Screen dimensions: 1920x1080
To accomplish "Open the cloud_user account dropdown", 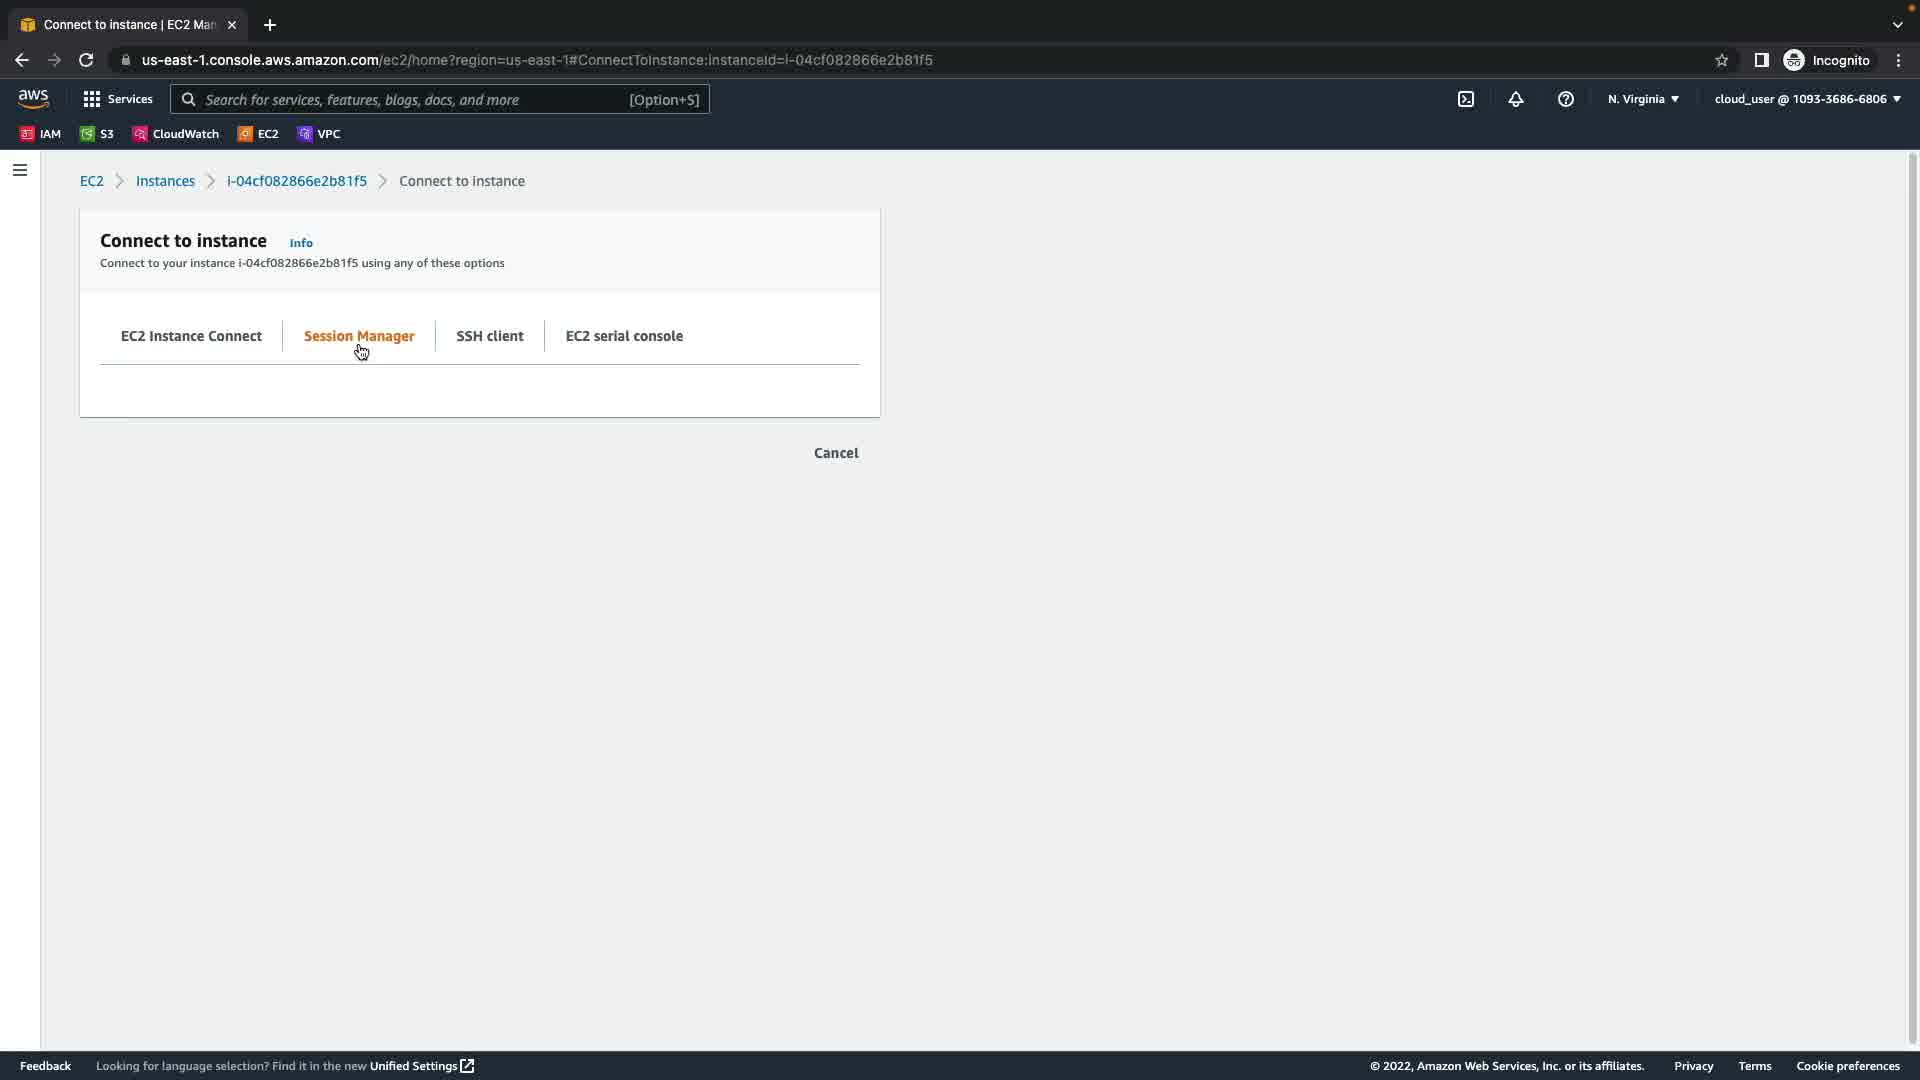I will pyautogui.click(x=1807, y=99).
